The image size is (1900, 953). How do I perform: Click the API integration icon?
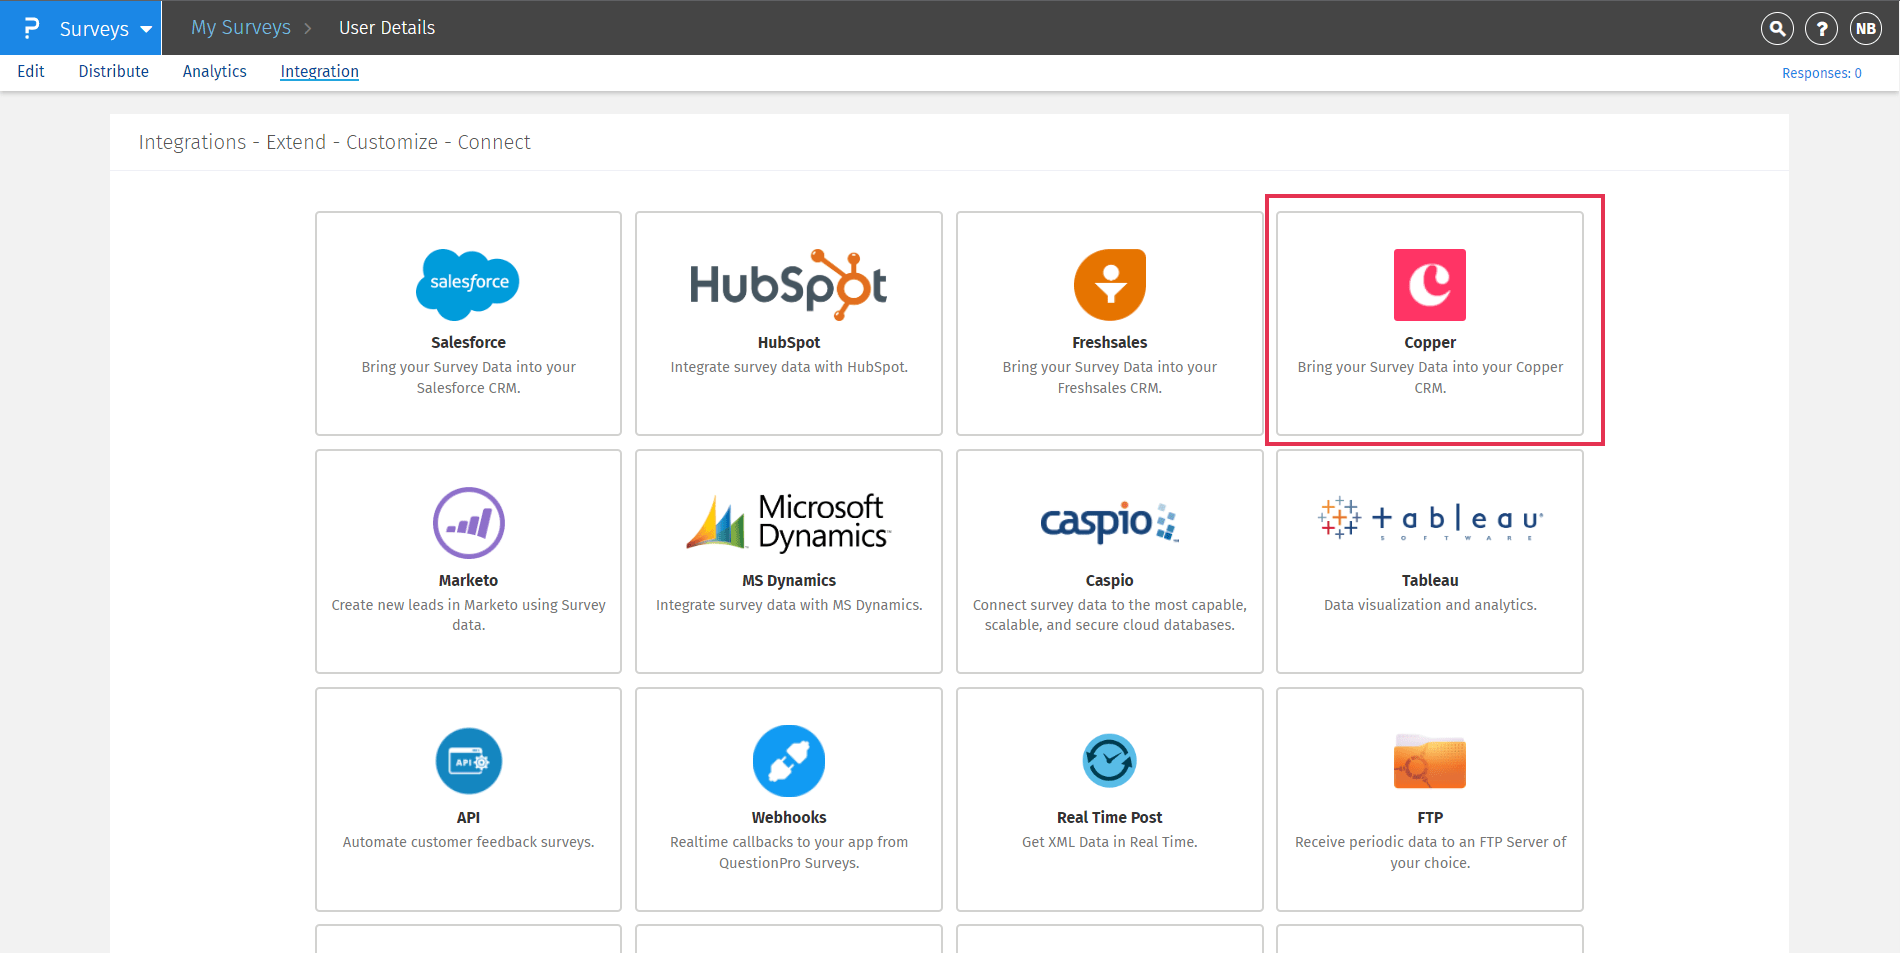point(468,761)
